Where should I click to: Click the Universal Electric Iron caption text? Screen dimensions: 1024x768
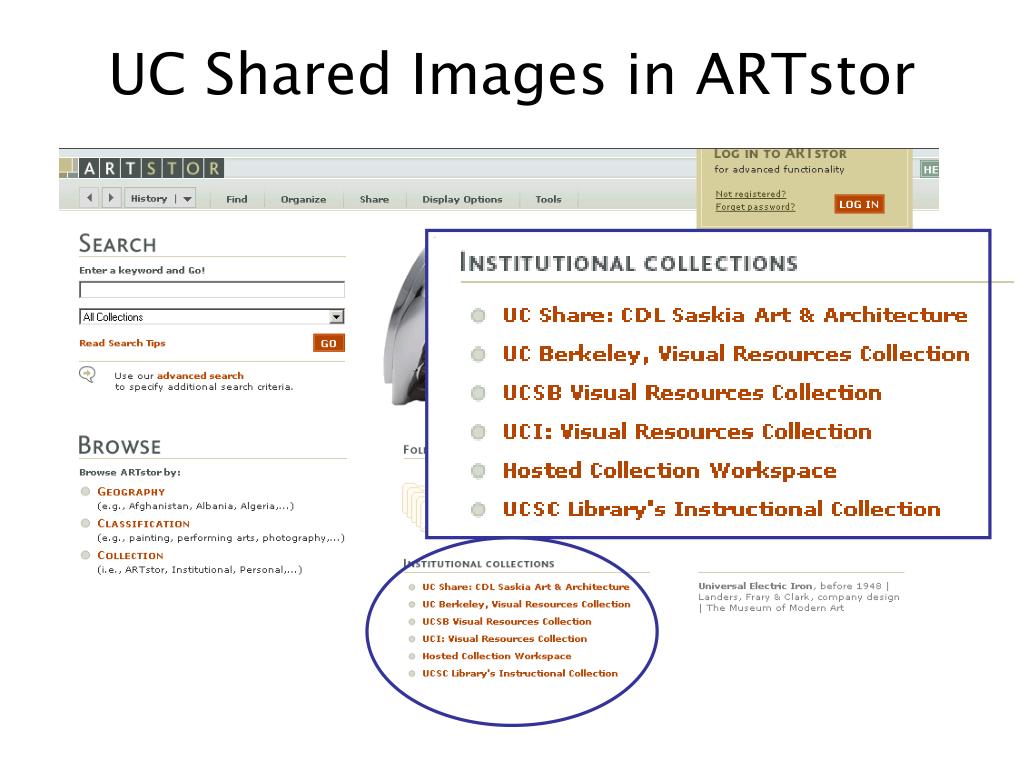756,586
